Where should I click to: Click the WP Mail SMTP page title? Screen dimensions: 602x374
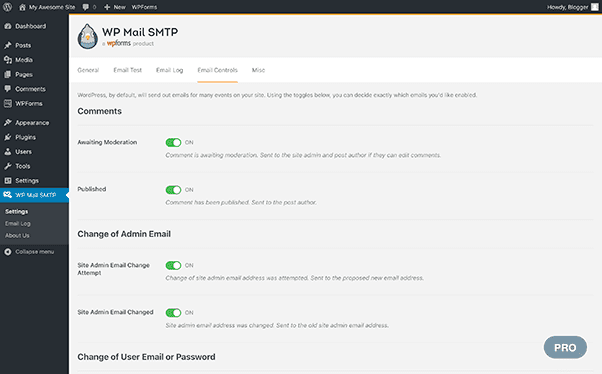coord(140,32)
